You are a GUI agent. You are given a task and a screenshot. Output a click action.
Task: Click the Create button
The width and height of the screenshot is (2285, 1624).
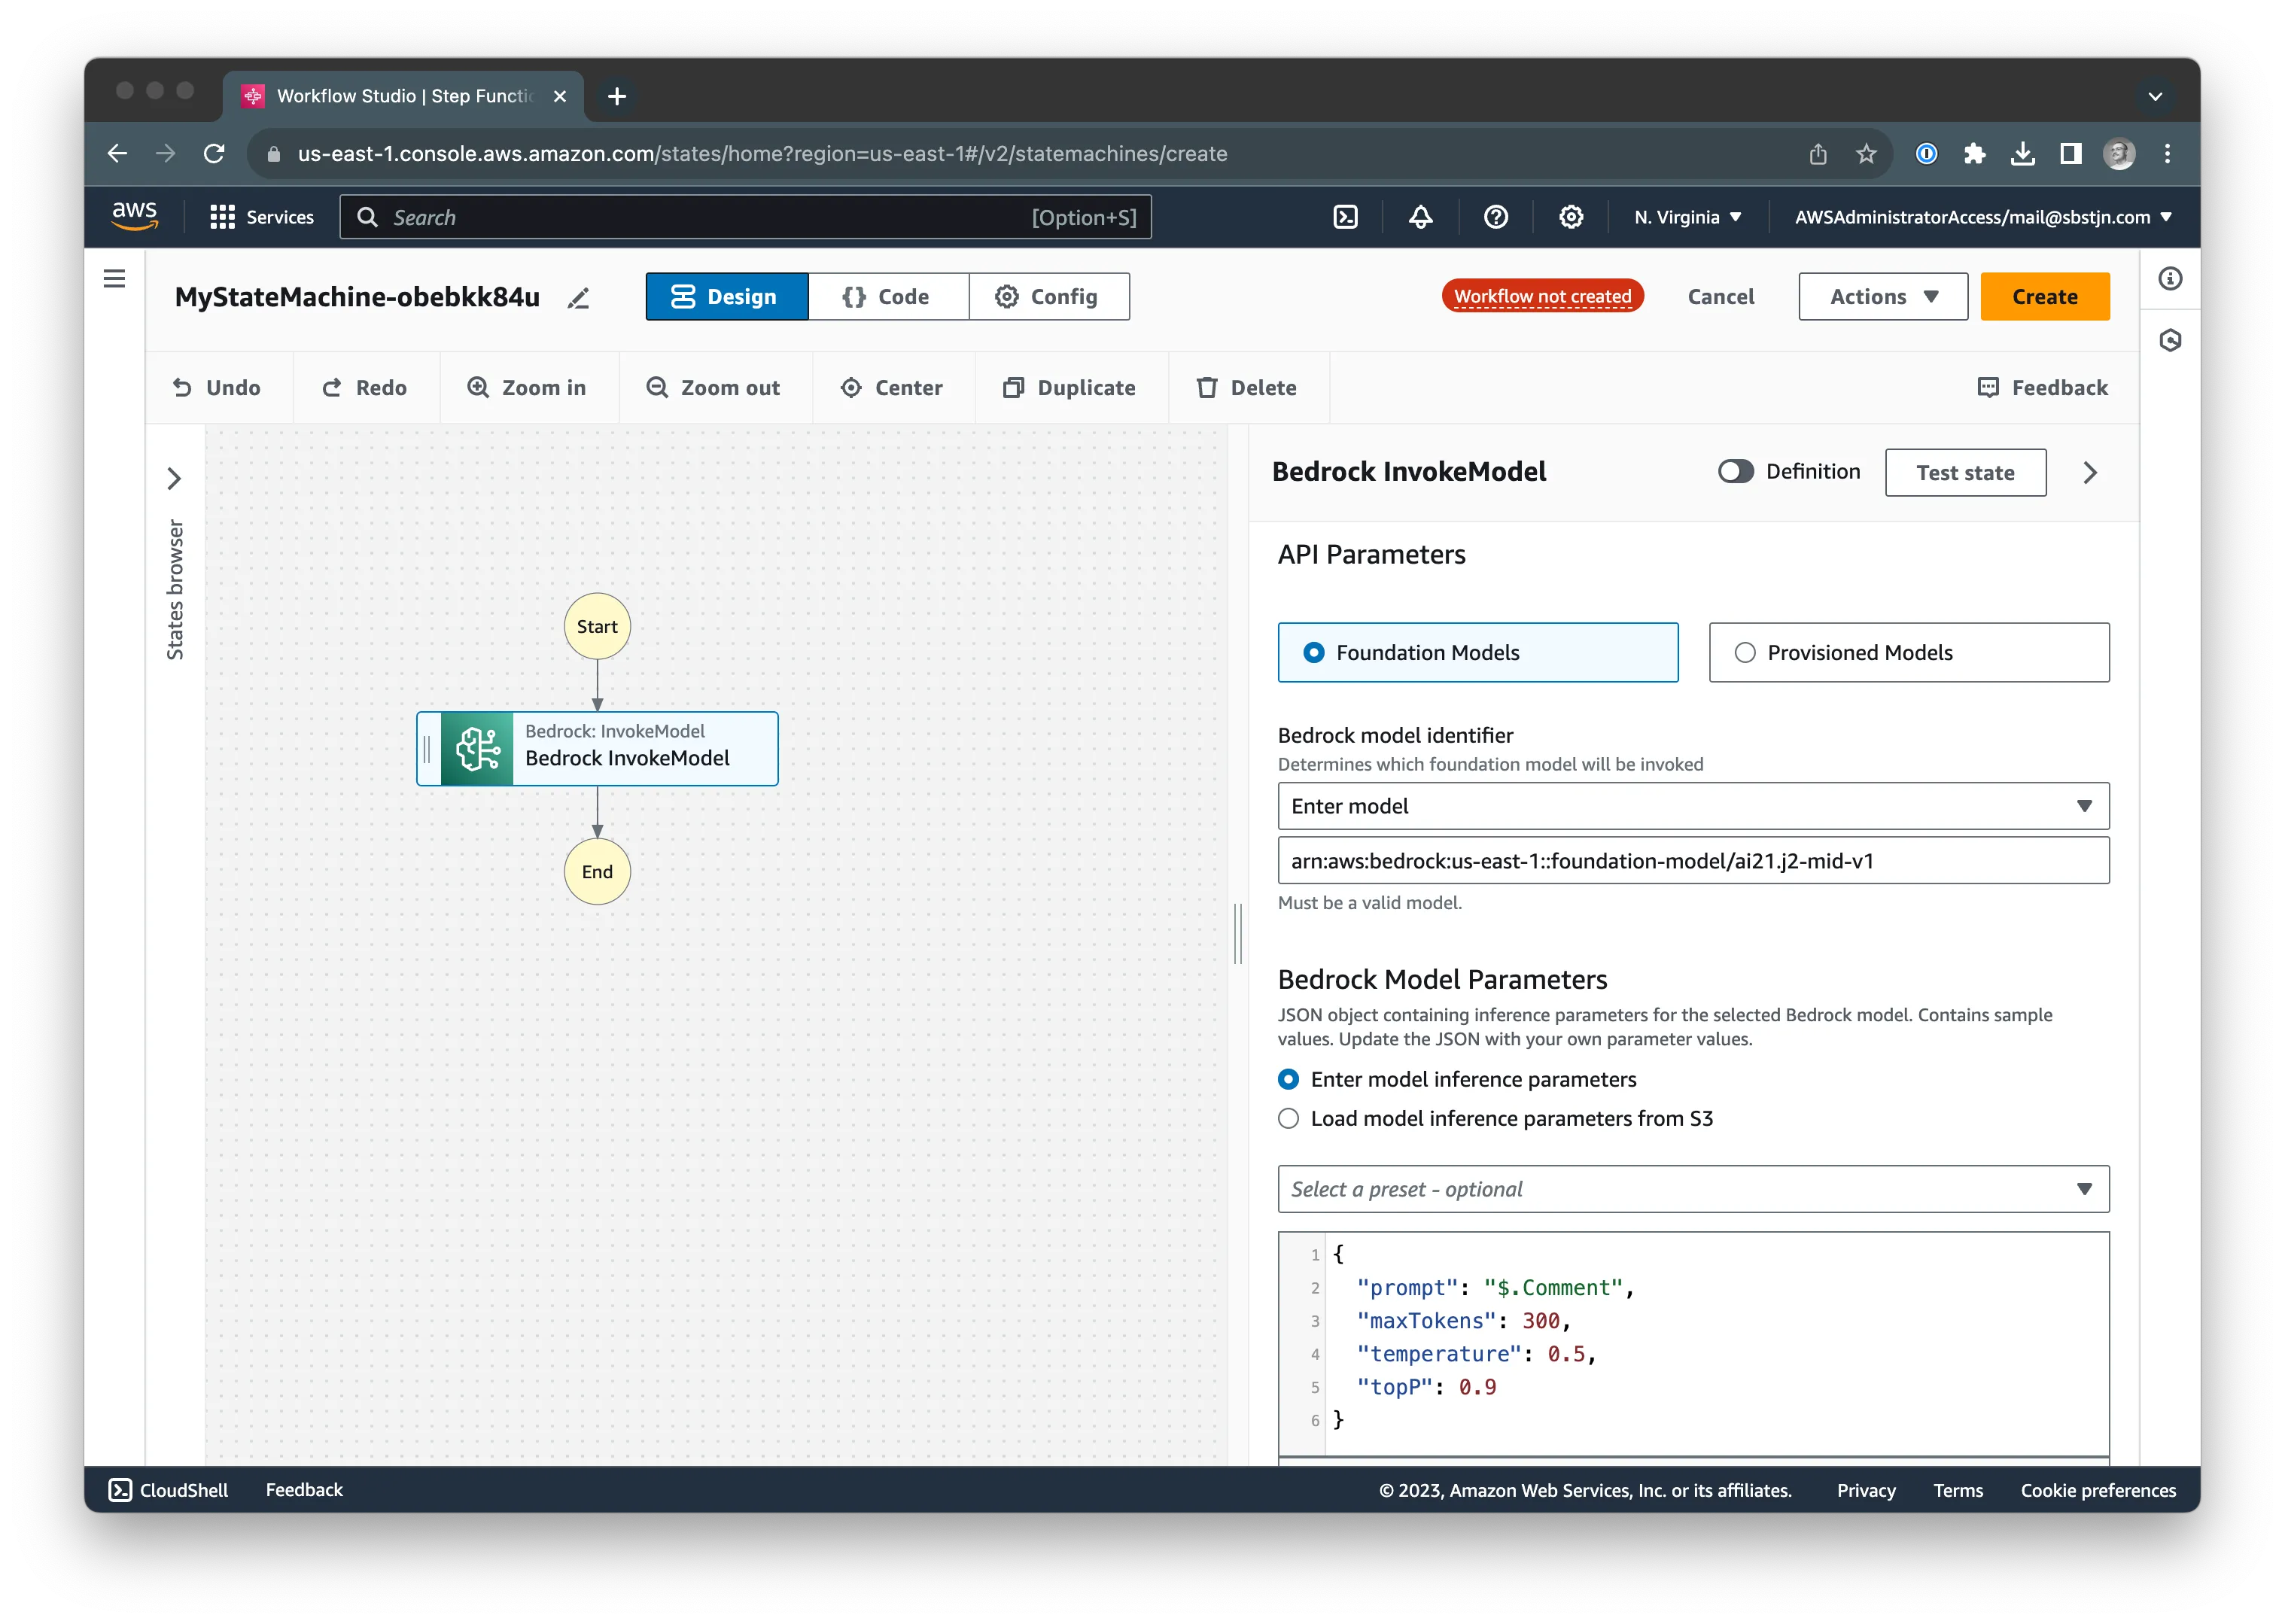2044,296
